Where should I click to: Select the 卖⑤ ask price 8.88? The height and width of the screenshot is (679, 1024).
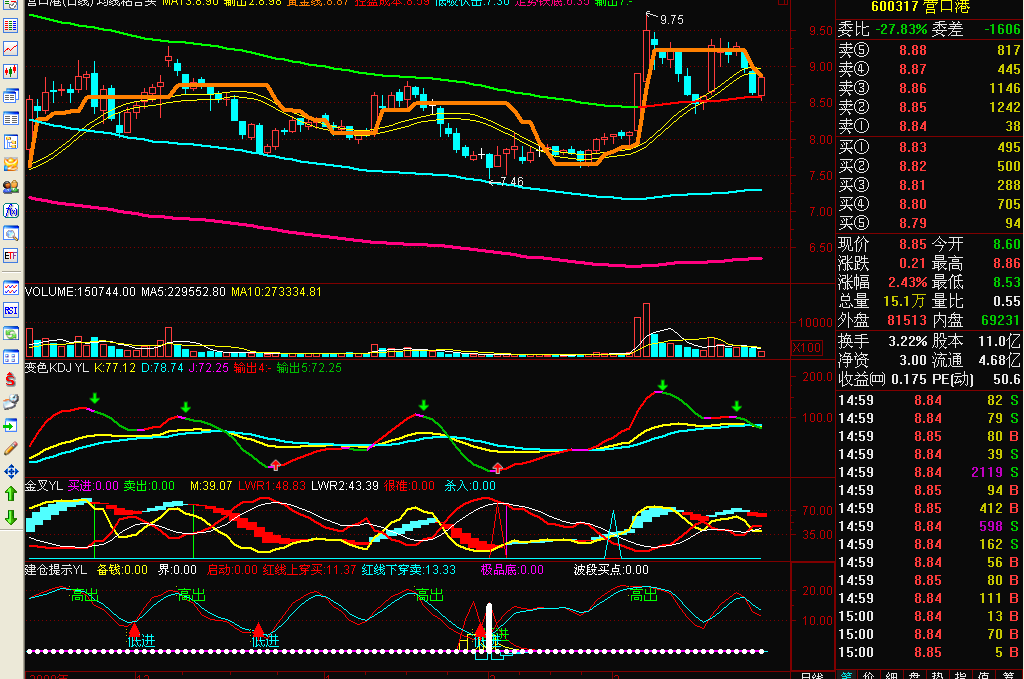912,50
